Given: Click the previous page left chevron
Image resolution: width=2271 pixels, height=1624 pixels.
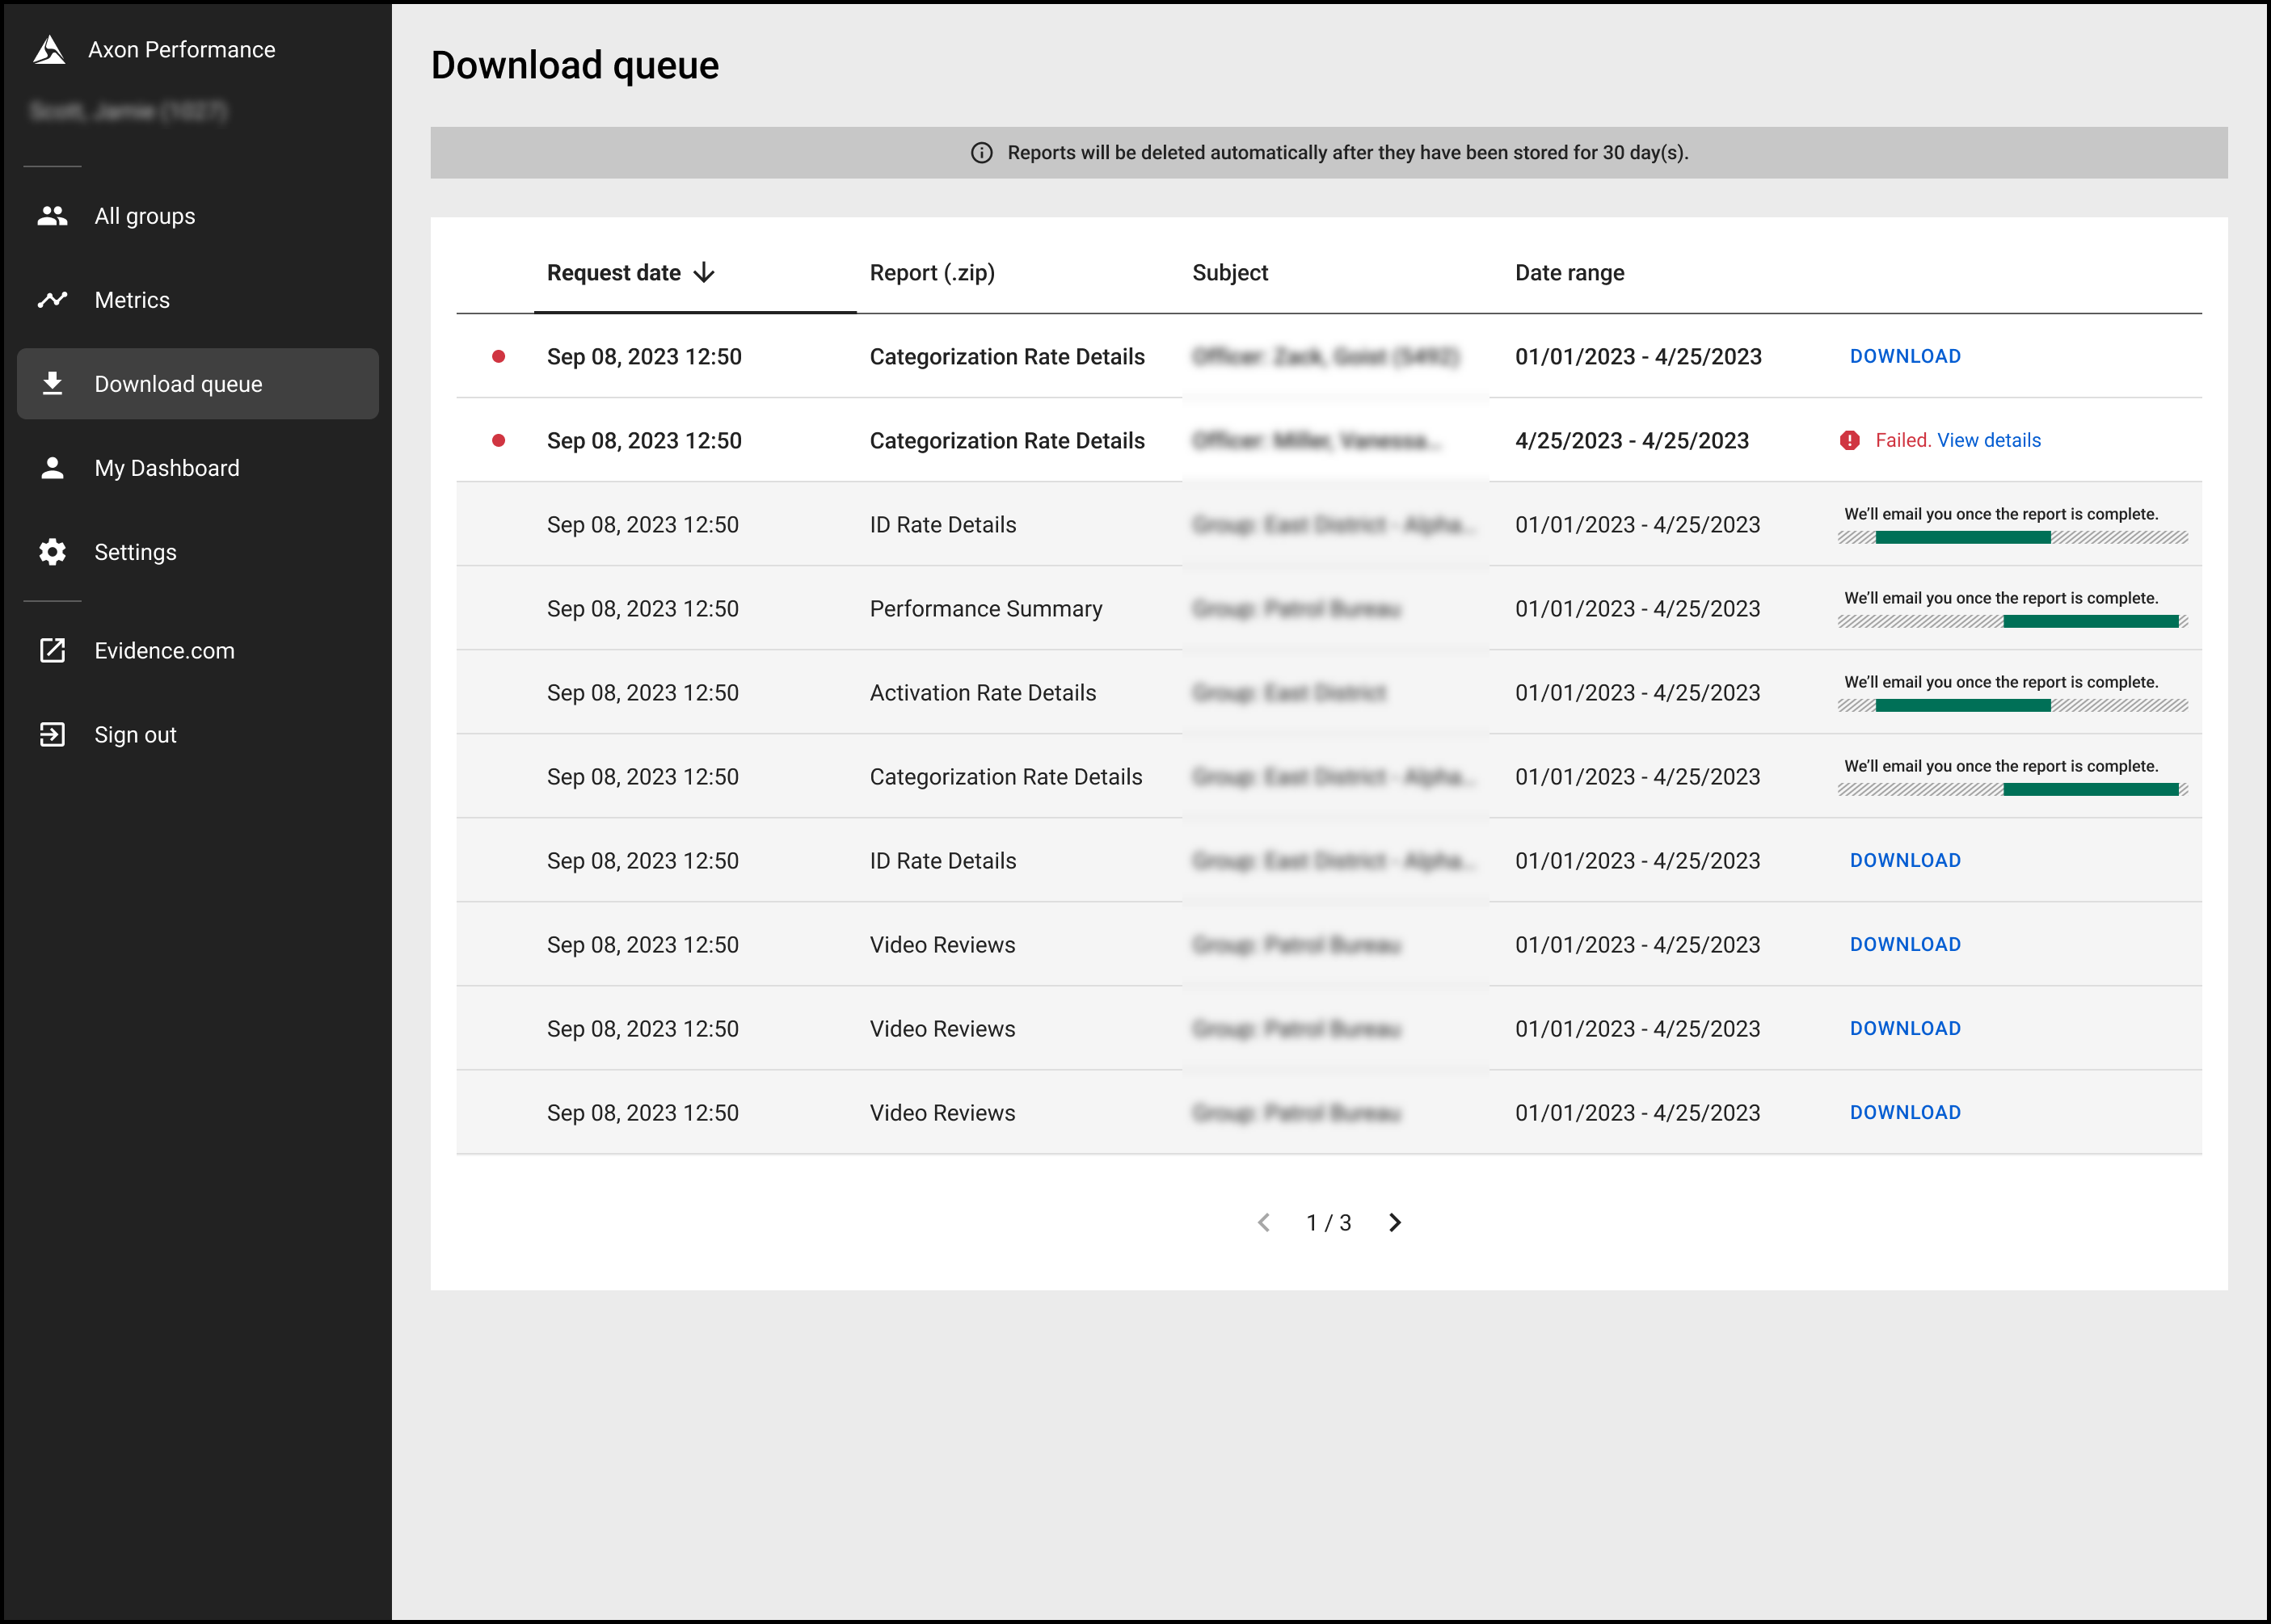Looking at the screenshot, I should coord(1264,1222).
